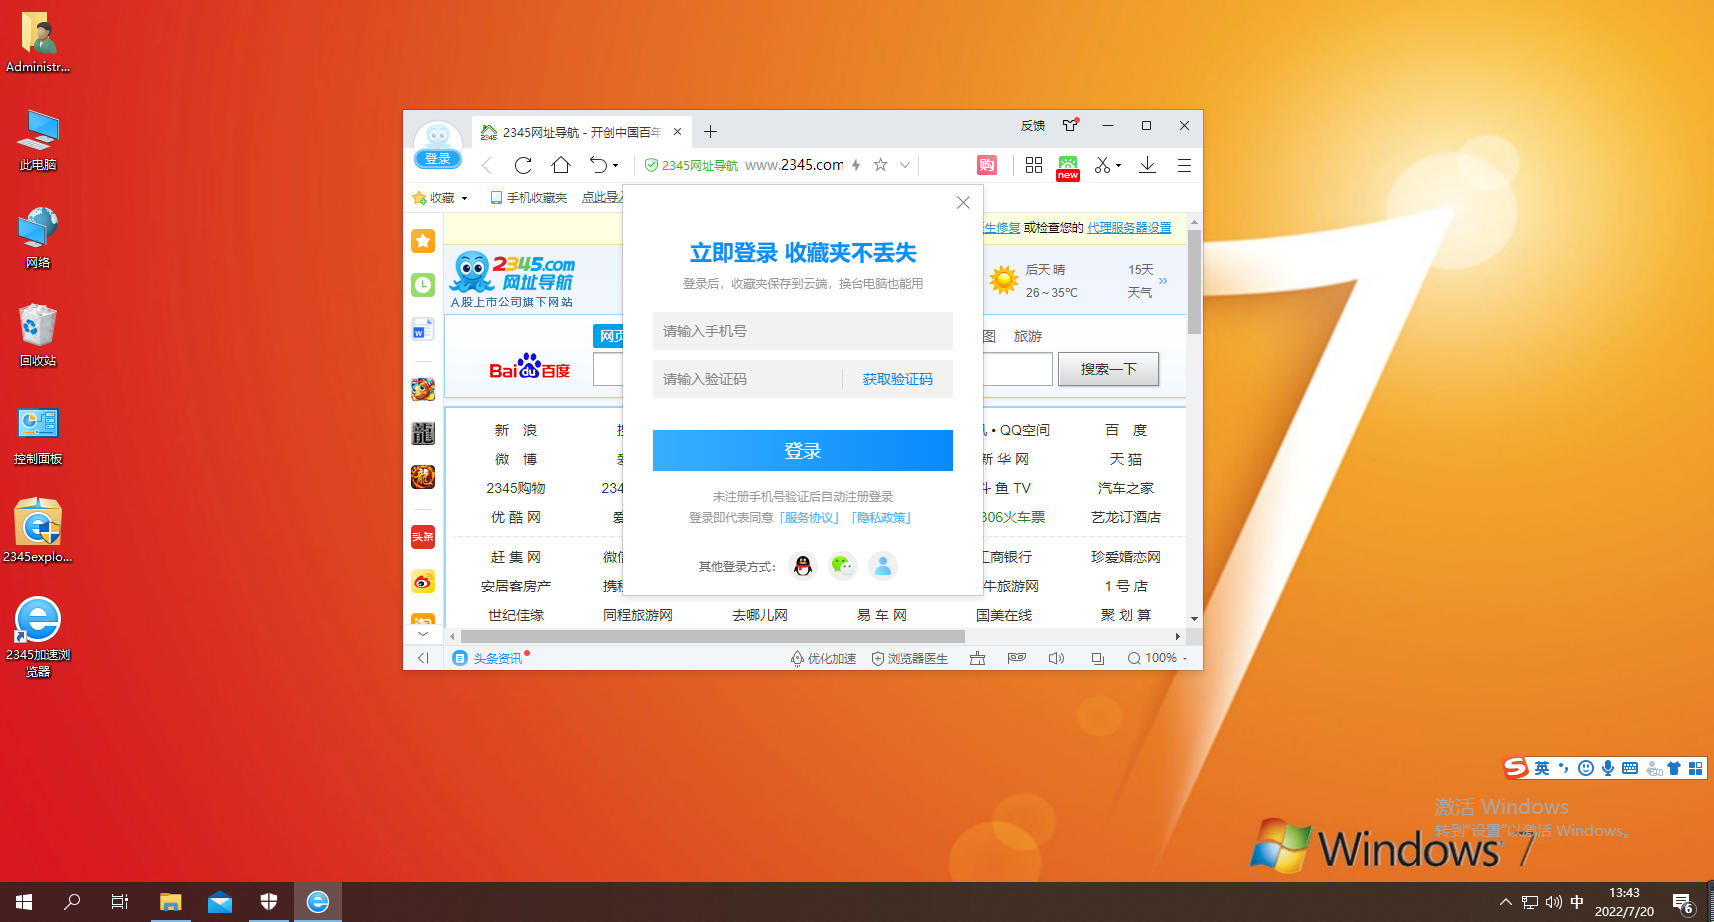Open Mail app from taskbar
Screen dimensions: 1714x922
(220, 902)
